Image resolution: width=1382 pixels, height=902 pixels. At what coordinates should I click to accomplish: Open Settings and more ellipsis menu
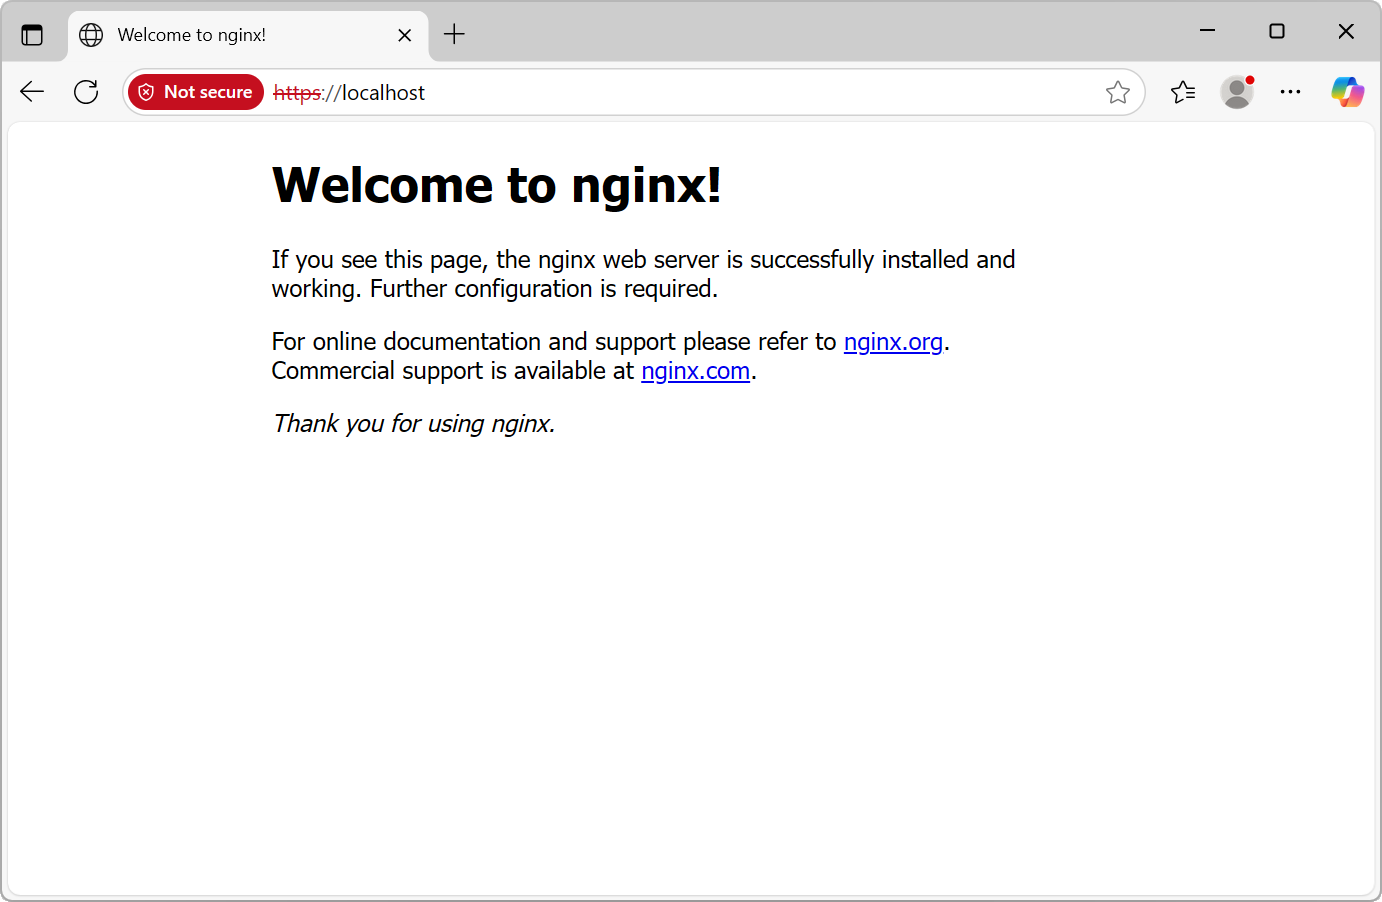[x=1291, y=92]
